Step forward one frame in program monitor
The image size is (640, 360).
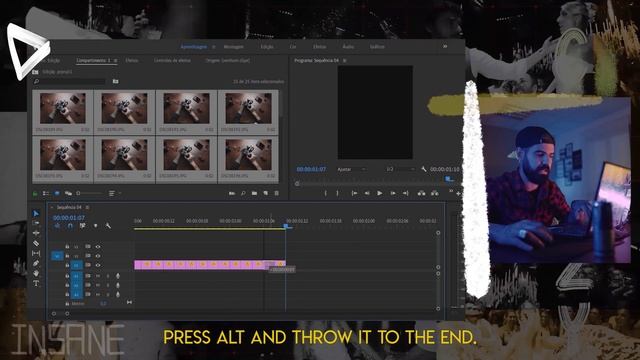click(x=393, y=193)
